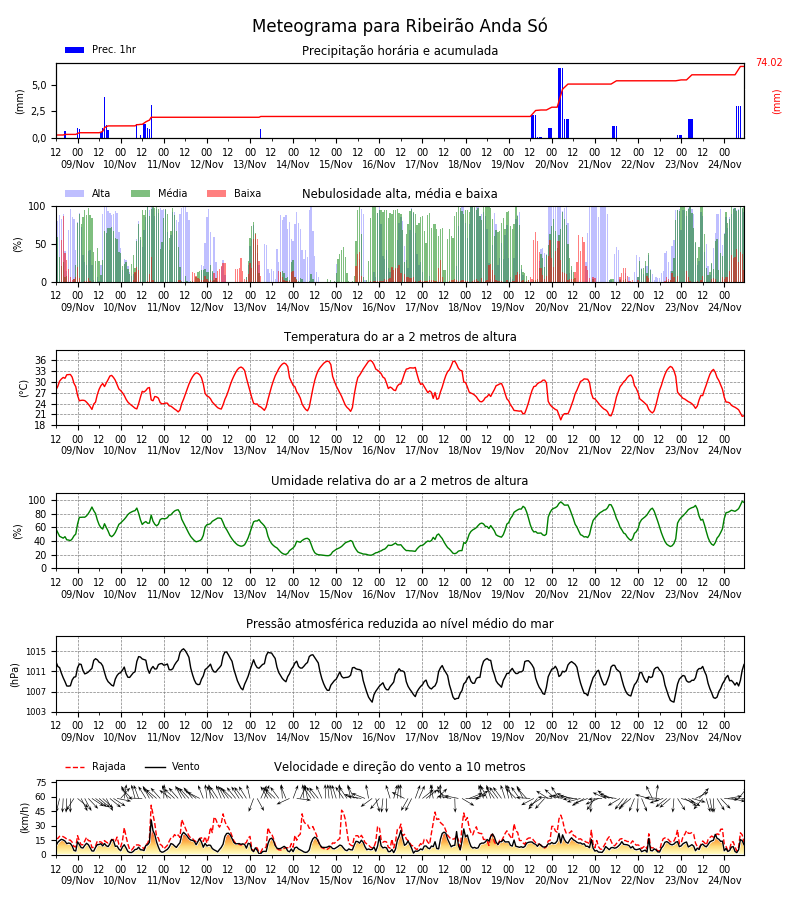800x900 pixels.
Task: Click the Umidade relativa do ar chart title
Action: (400, 480)
